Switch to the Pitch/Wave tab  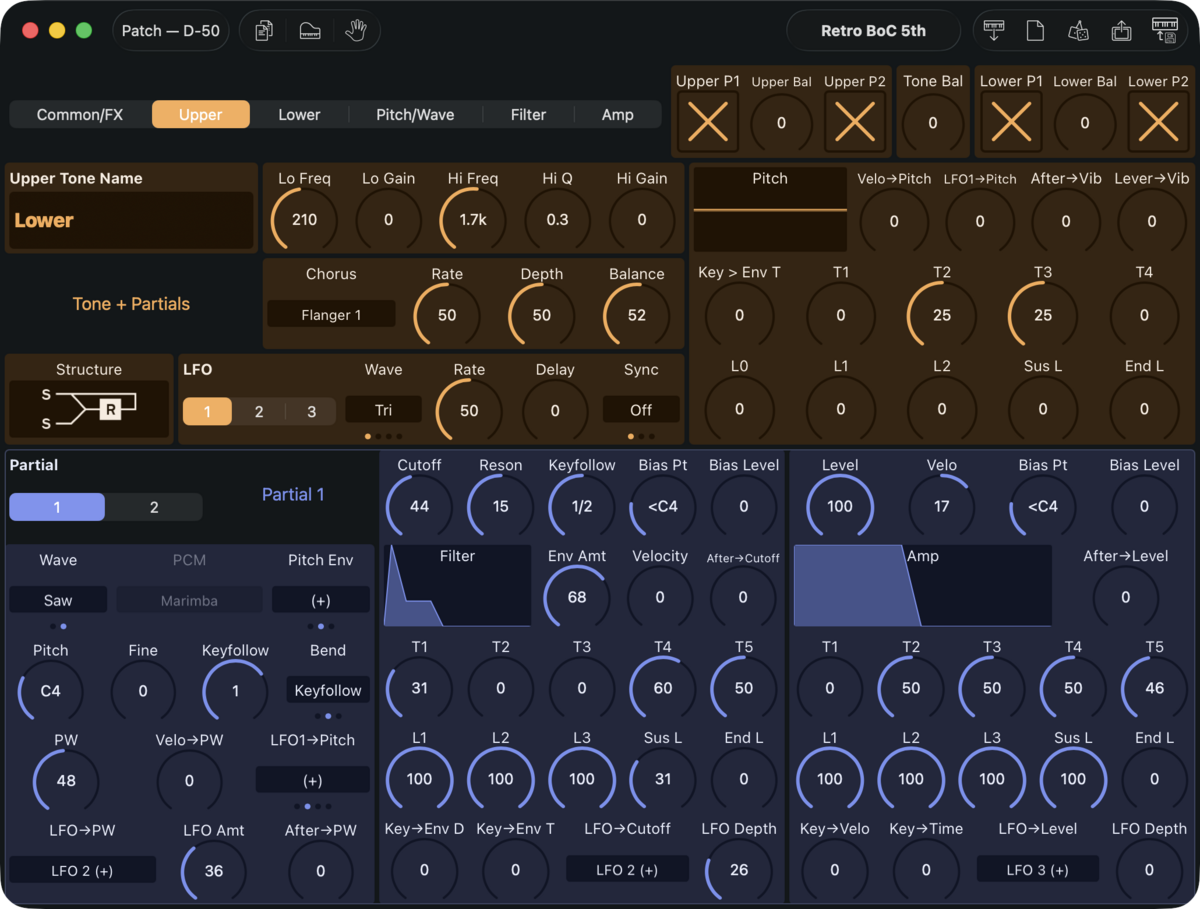[415, 114]
